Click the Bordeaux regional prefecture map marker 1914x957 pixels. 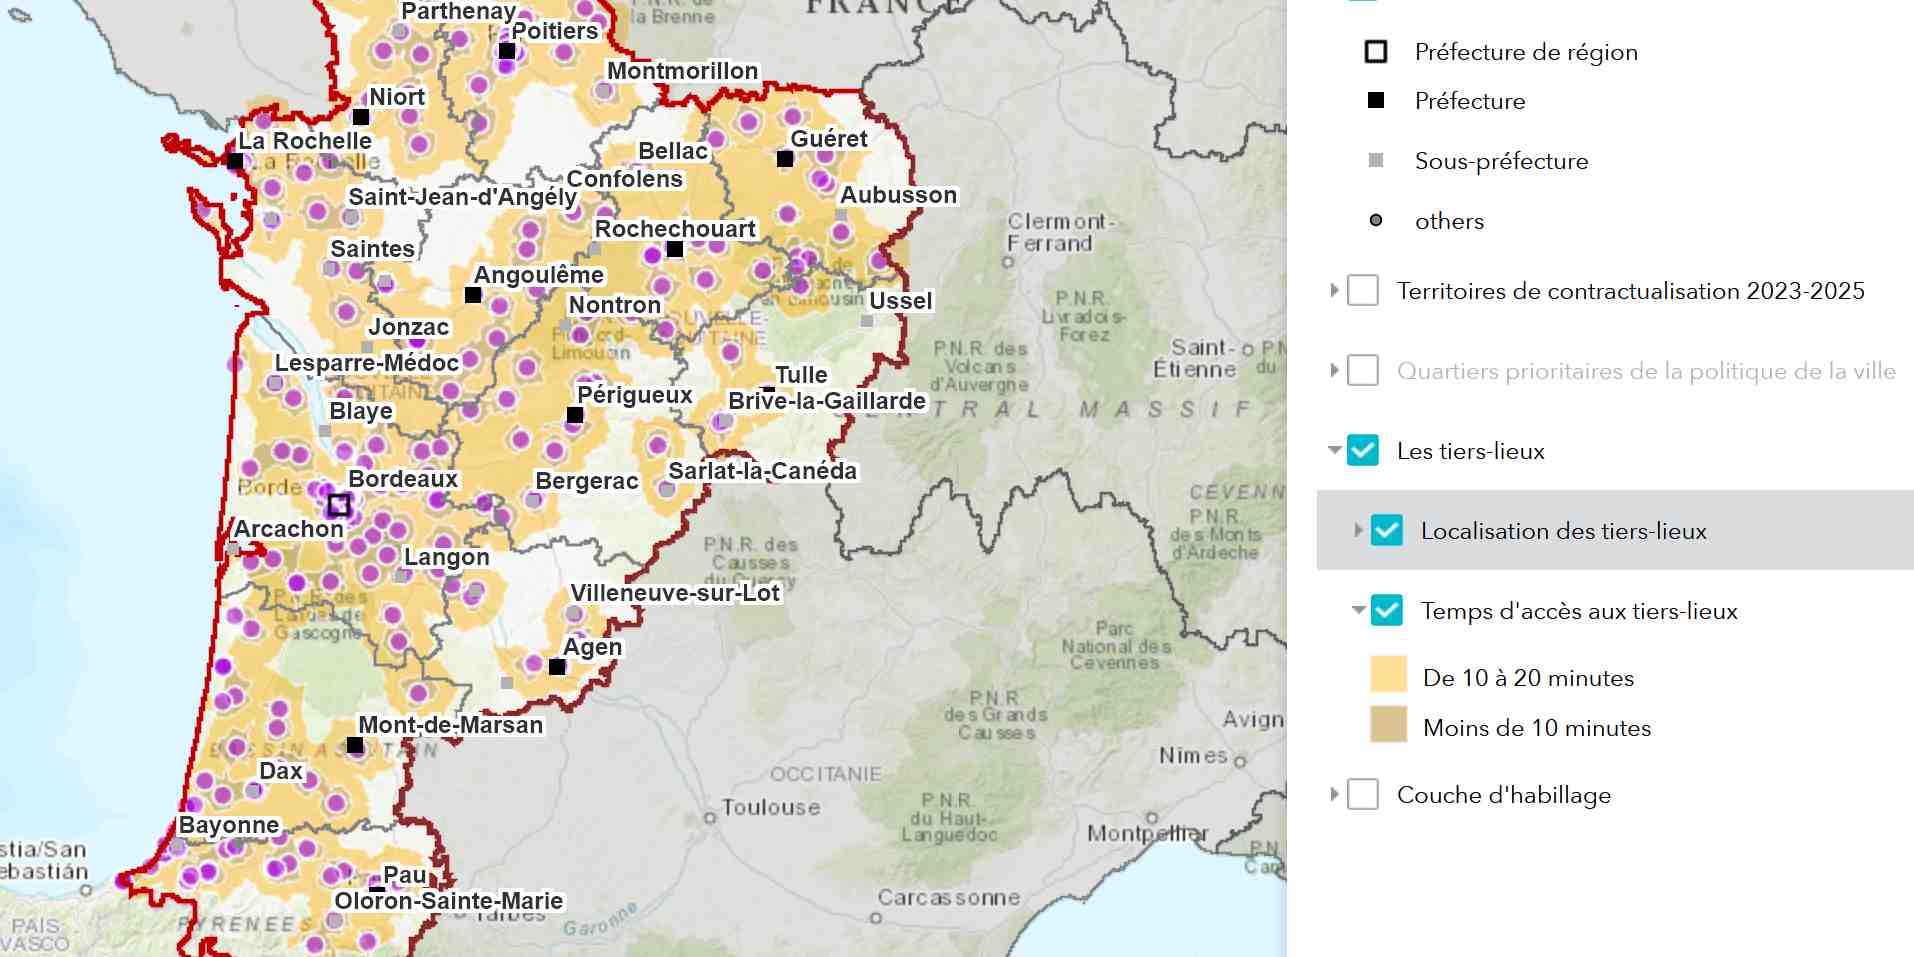click(x=339, y=505)
